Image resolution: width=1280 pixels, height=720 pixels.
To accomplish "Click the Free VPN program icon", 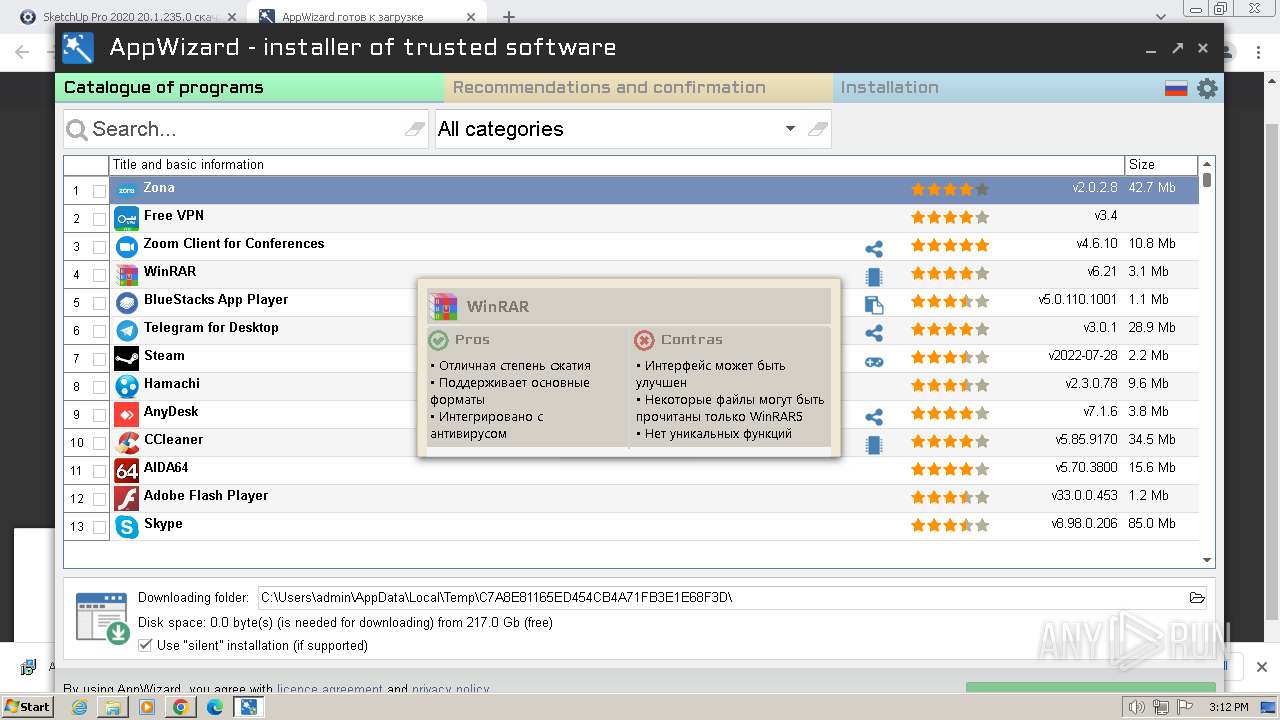I will [127, 218].
